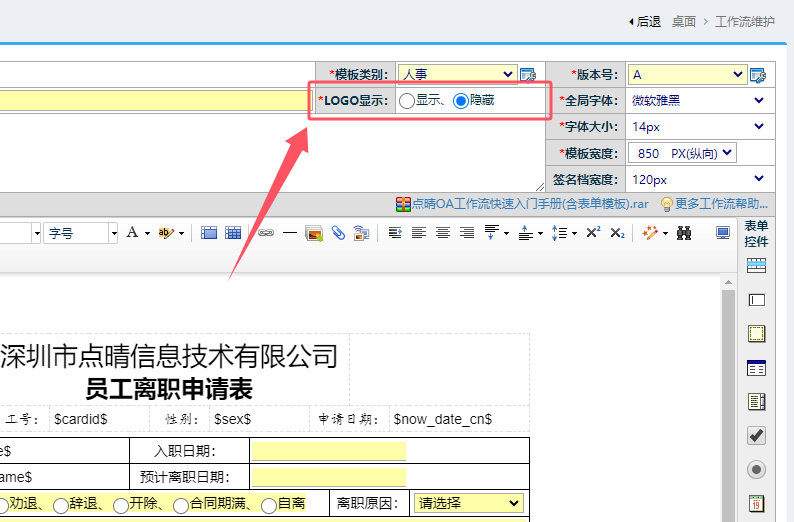
Task: Select the 隐藏 LOGO radio button
Action: coord(461,101)
